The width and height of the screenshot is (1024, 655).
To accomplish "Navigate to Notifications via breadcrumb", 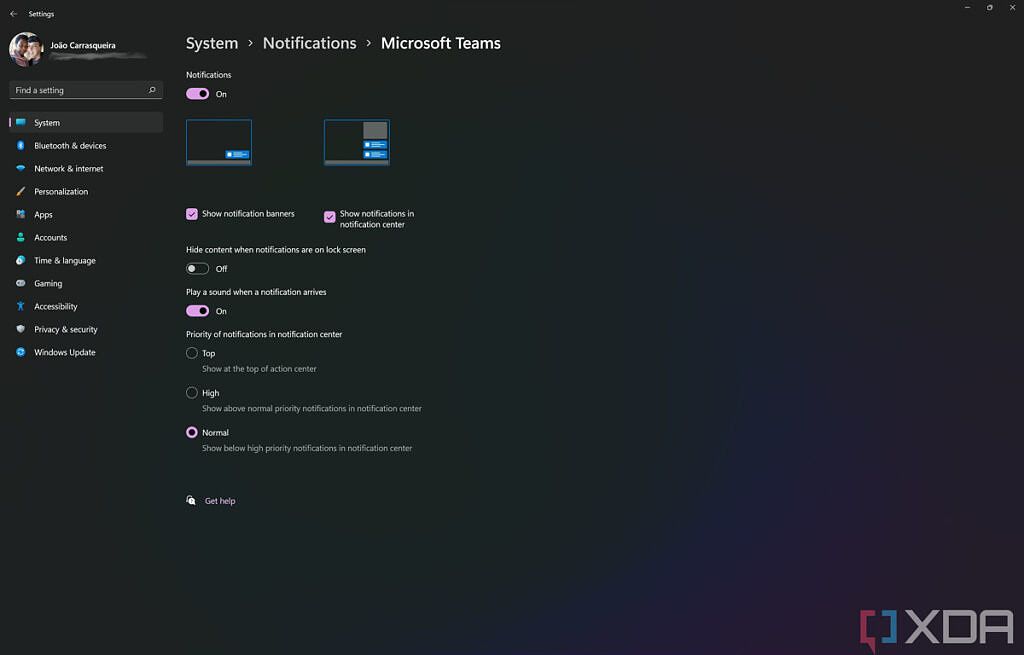I will click(309, 43).
